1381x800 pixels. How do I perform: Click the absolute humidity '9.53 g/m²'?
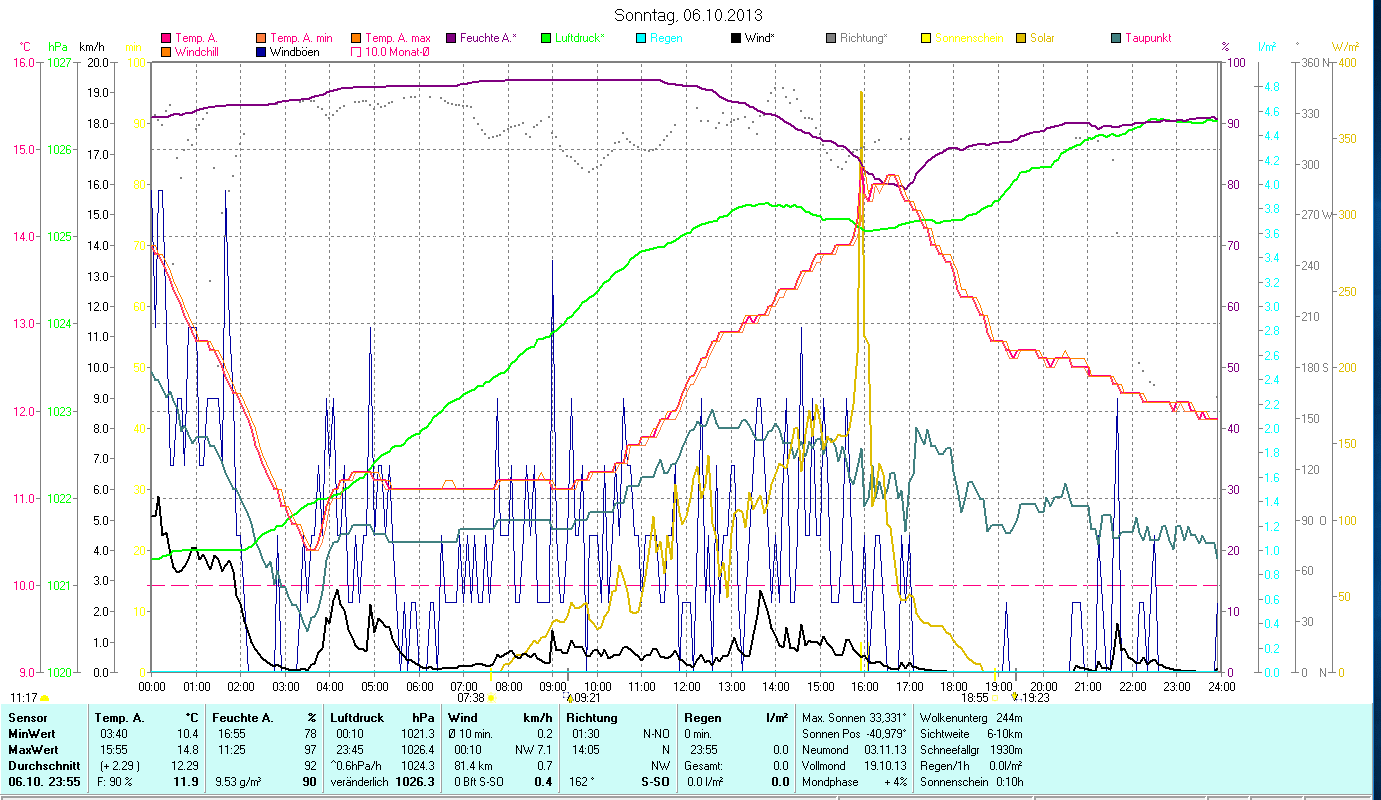pos(240,782)
